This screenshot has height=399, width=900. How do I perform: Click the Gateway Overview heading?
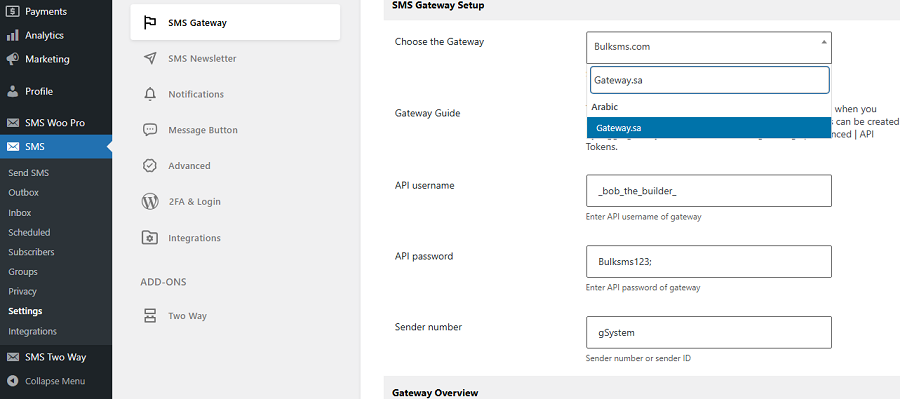(435, 393)
